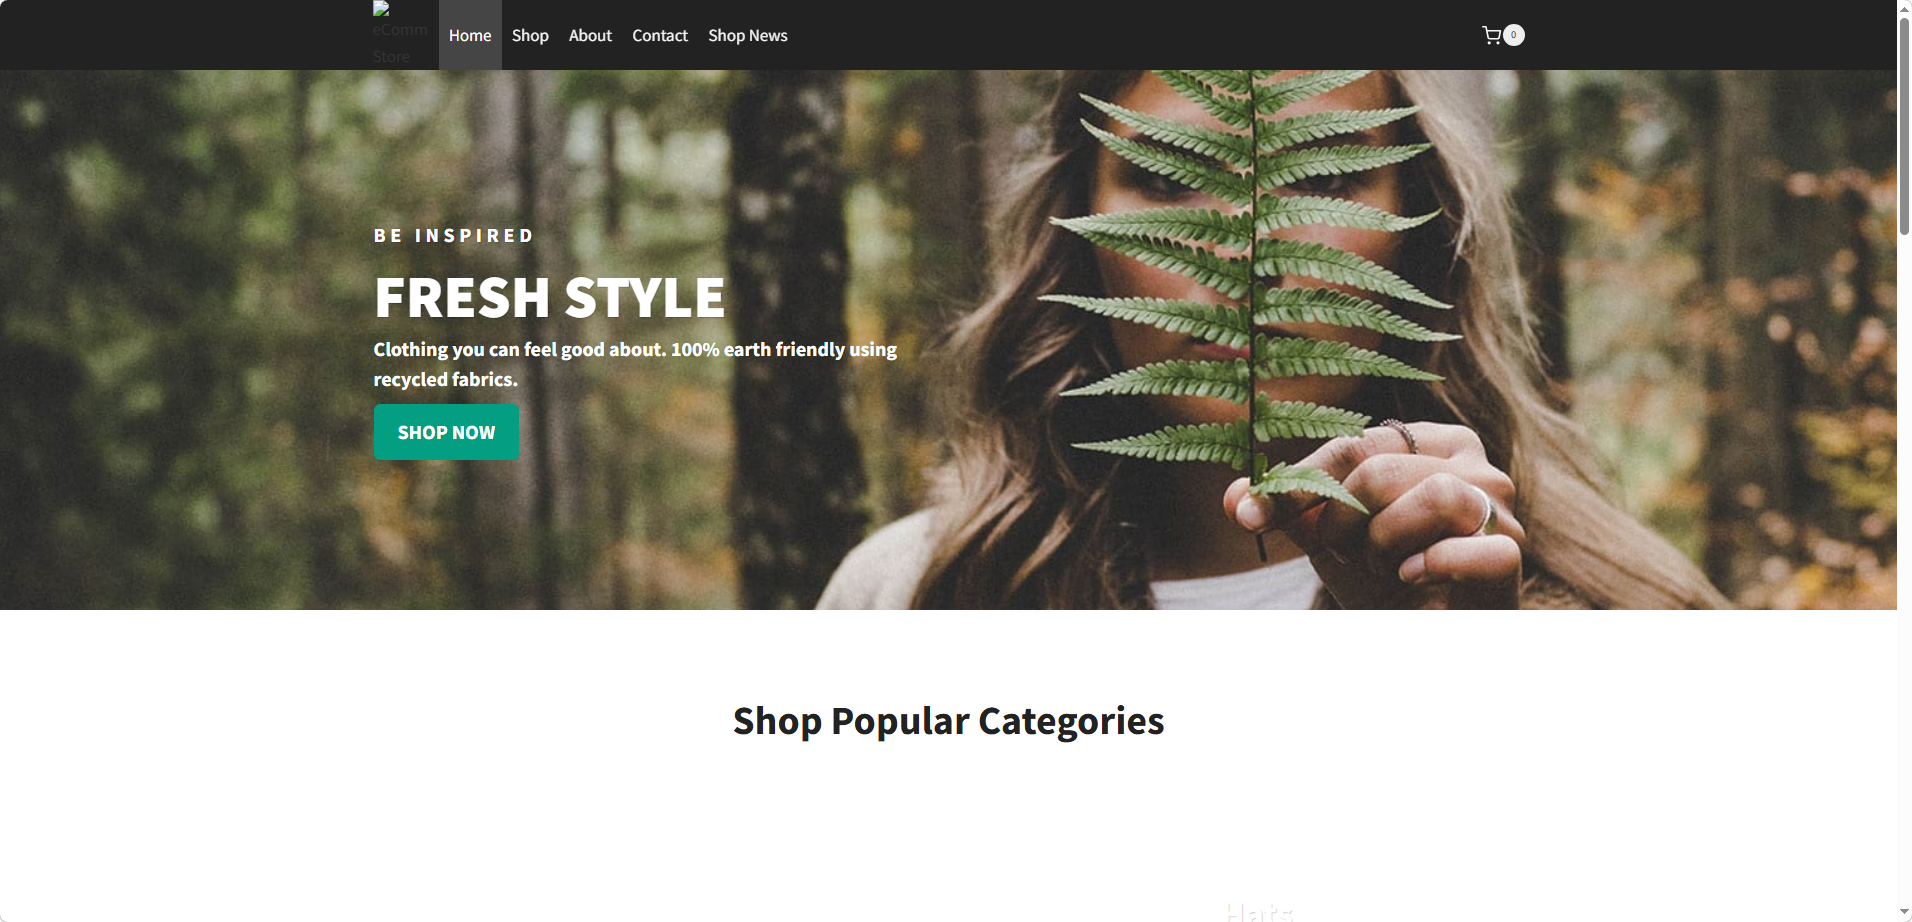This screenshot has width=1912, height=922.
Task: Open the Contact page link
Action: tap(660, 35)
